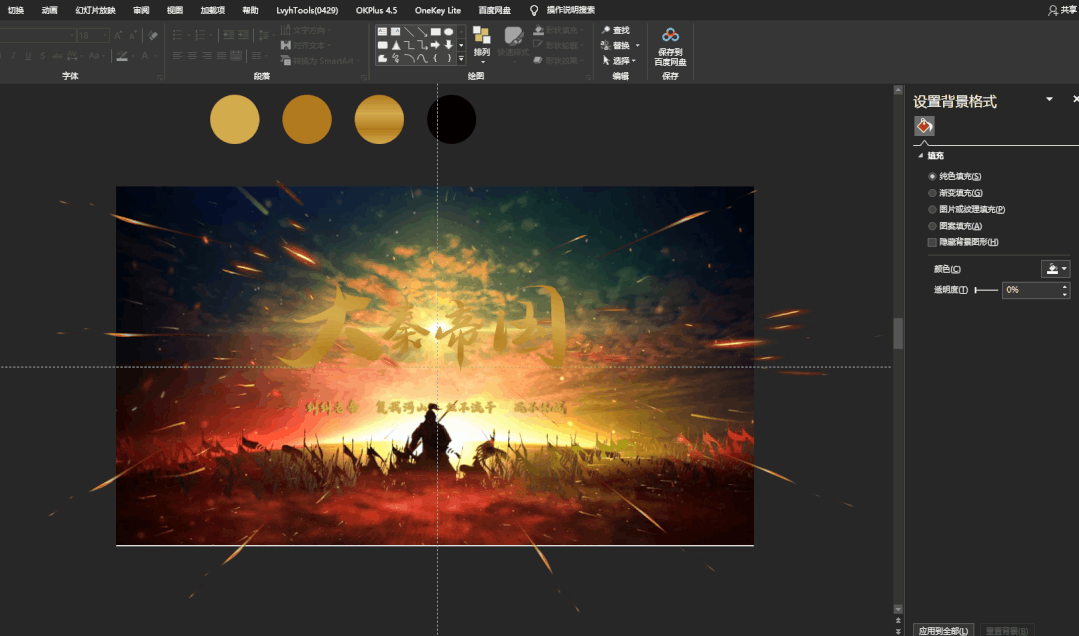
Task: Choose the right brace shape
Action: (x=449, y=58)
